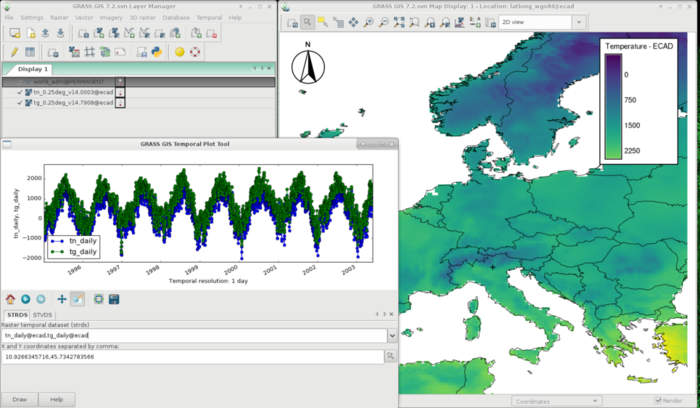Open Python shell icon in Layer Manager
The width and height of the screenshot is (700, 408).
157,52
